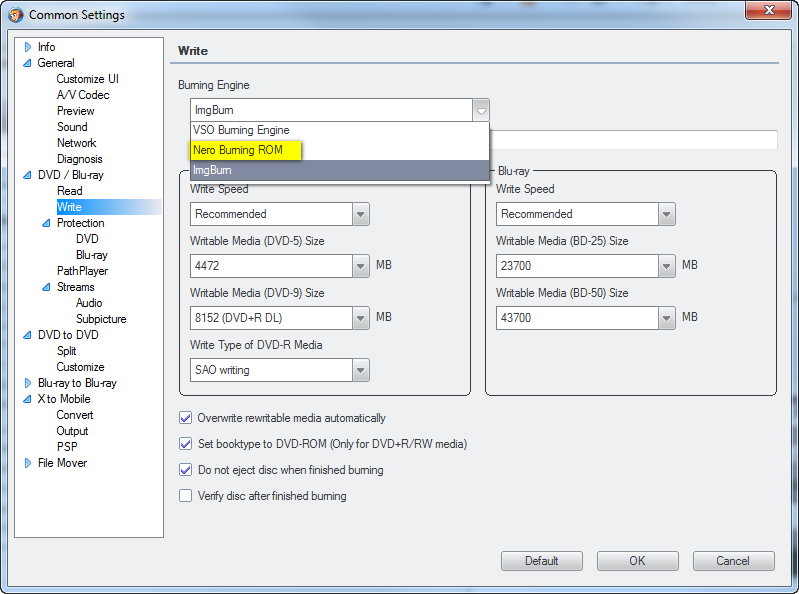Viewport: 799px width, 594px height.
Task: Uncheck Do not eject disc when finished
Action: 185,470
